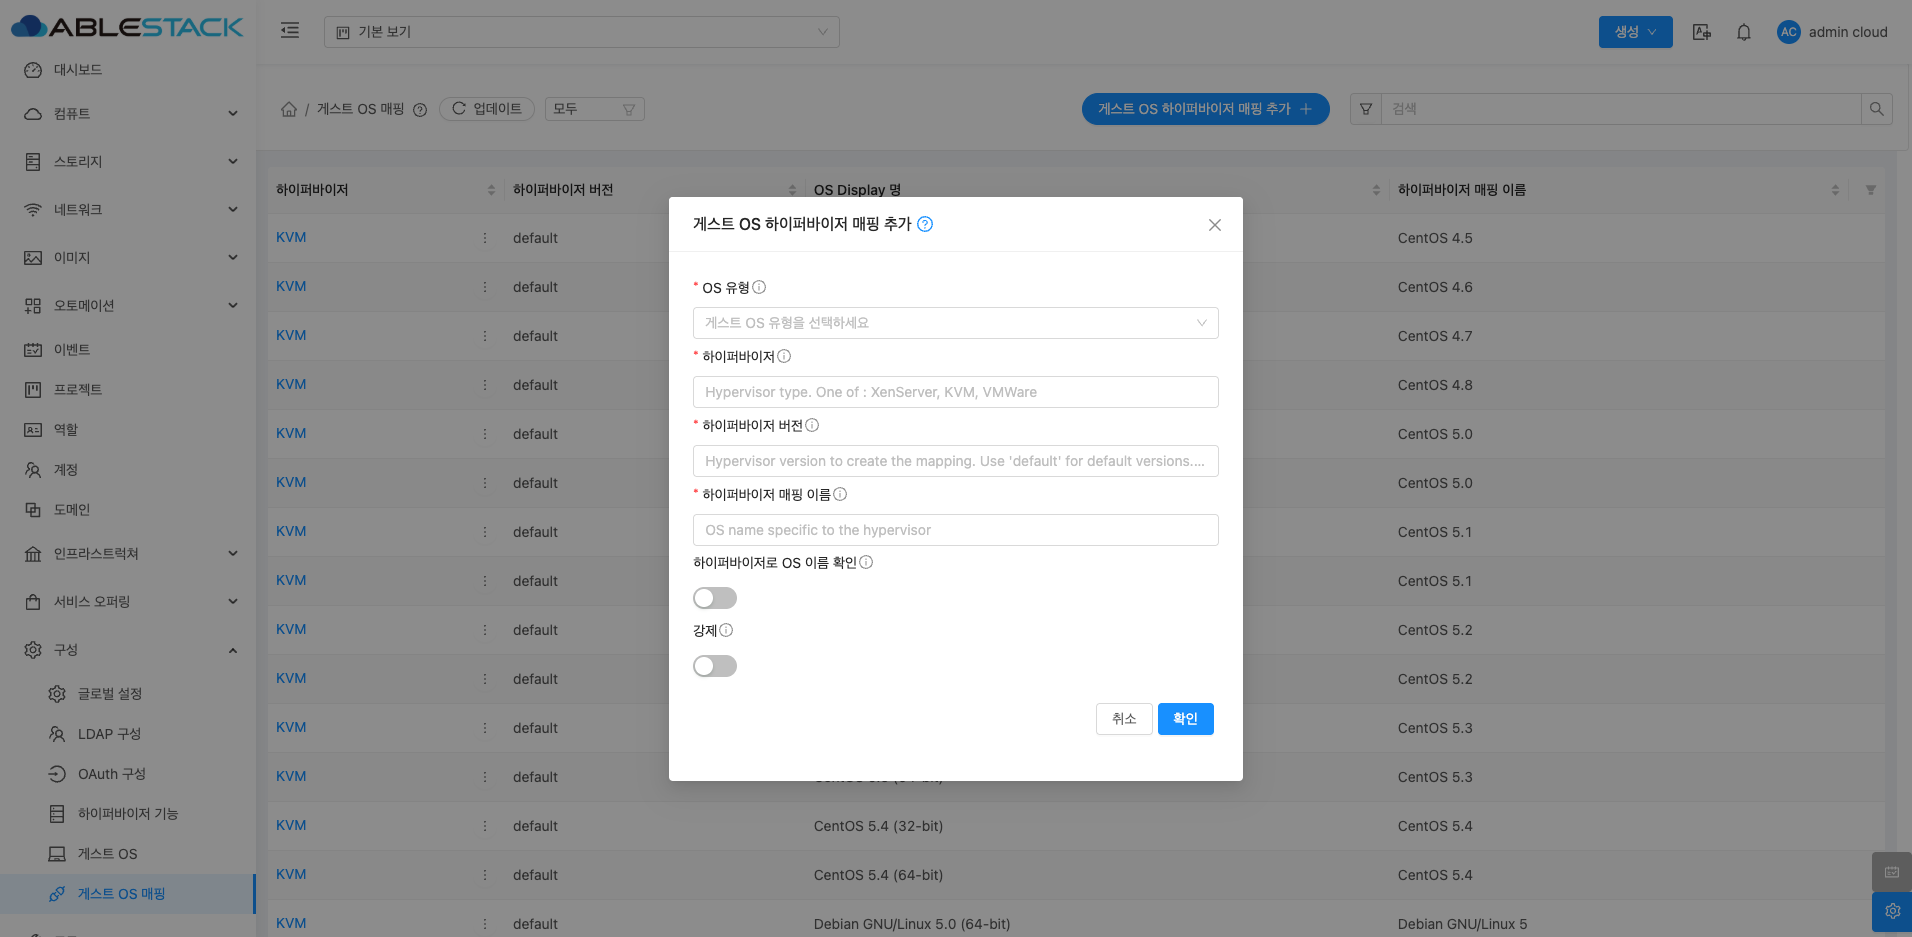
Task: Click the search magnifier icon
Action: (x=1876, y=109)
